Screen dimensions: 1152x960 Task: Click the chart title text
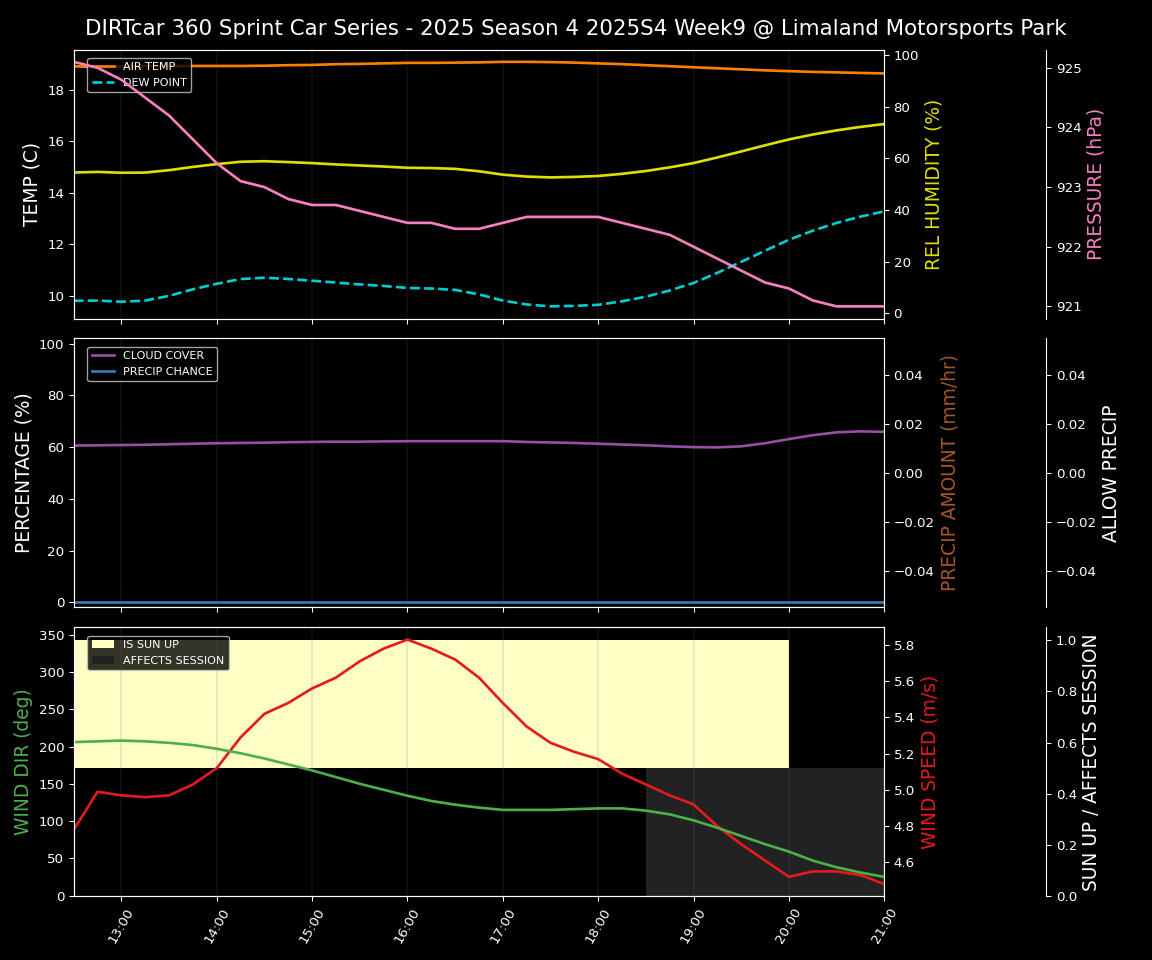click(x=575, y=28)
